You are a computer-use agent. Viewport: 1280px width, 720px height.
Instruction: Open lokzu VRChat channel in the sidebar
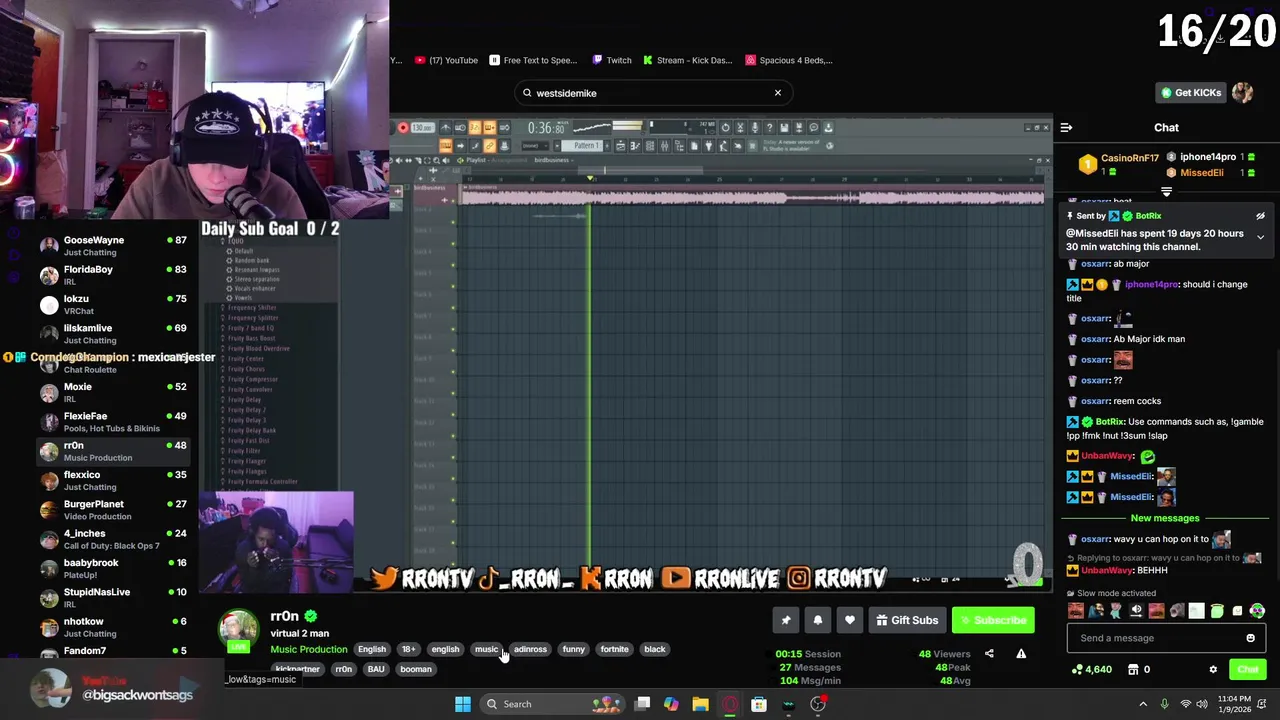113,304
